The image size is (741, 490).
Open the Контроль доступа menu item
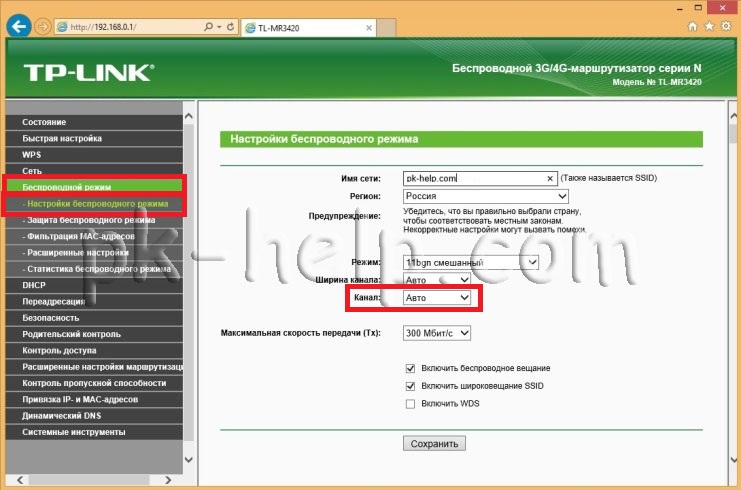94,351
